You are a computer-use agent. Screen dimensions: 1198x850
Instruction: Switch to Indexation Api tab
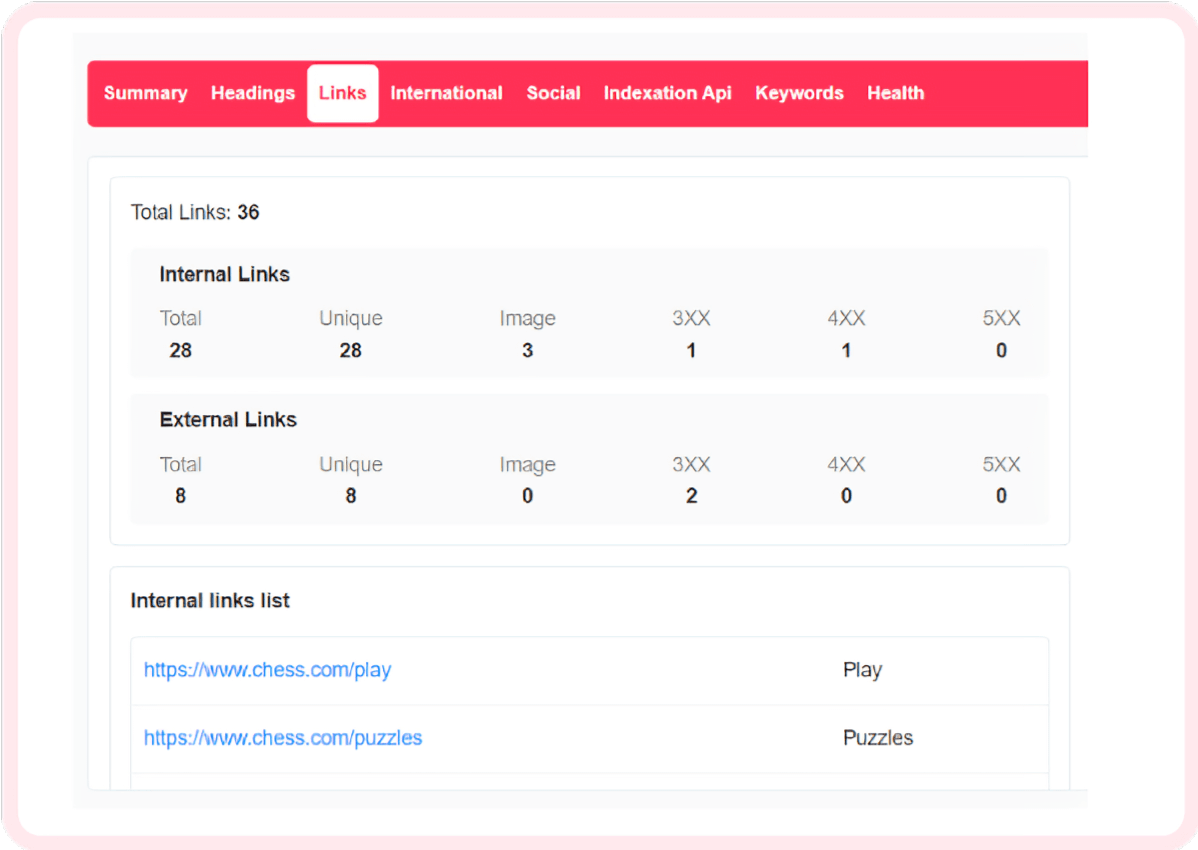click(667, 93)
